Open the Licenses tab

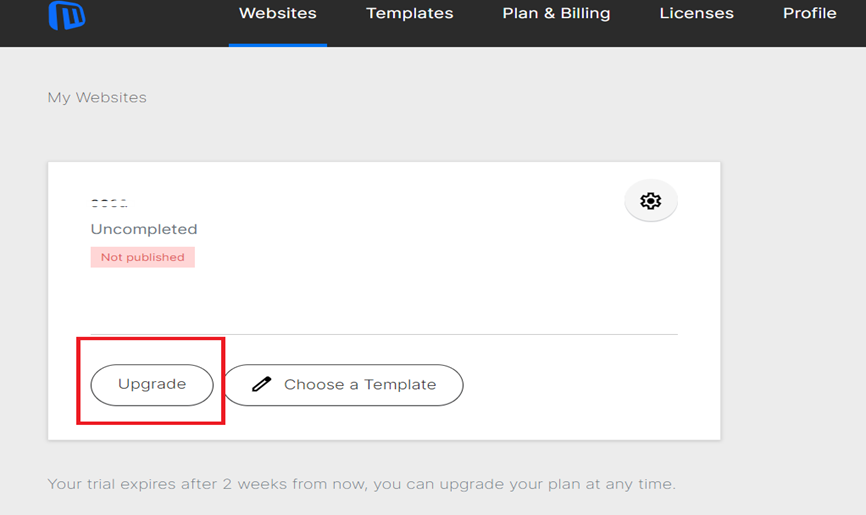coord(696,14)
